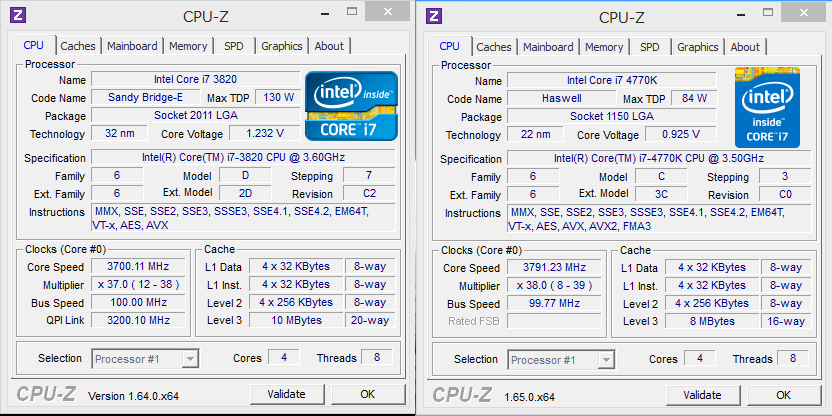
Task: Click OK button in left window
Action: 368,394
